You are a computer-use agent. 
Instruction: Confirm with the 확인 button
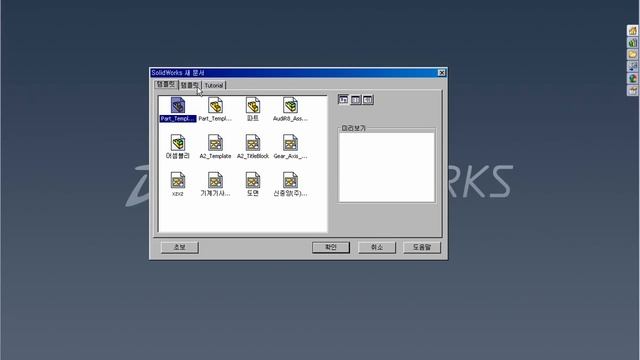pyautogui.click(x=331, y=247)
